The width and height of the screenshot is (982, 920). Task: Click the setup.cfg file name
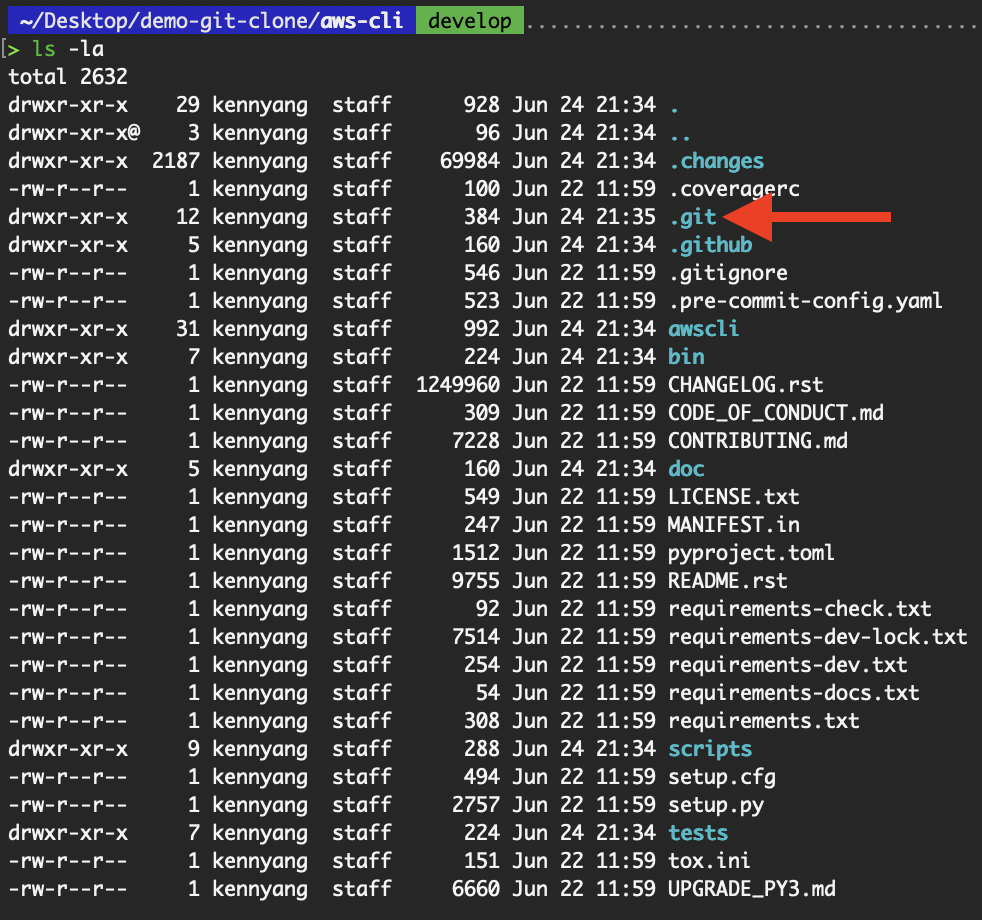(721, 777)
